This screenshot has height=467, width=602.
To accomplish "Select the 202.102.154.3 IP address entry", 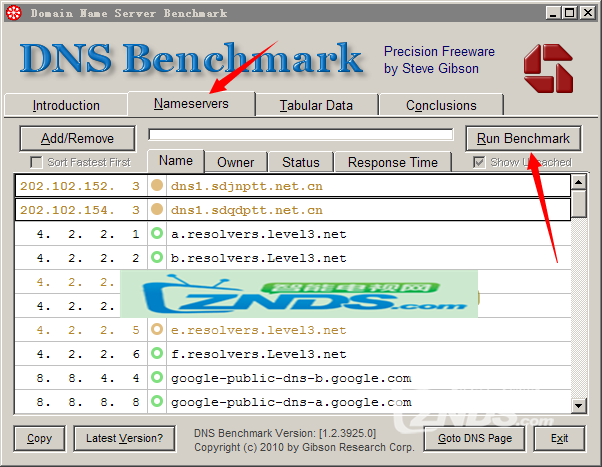I will pos(80,210).
